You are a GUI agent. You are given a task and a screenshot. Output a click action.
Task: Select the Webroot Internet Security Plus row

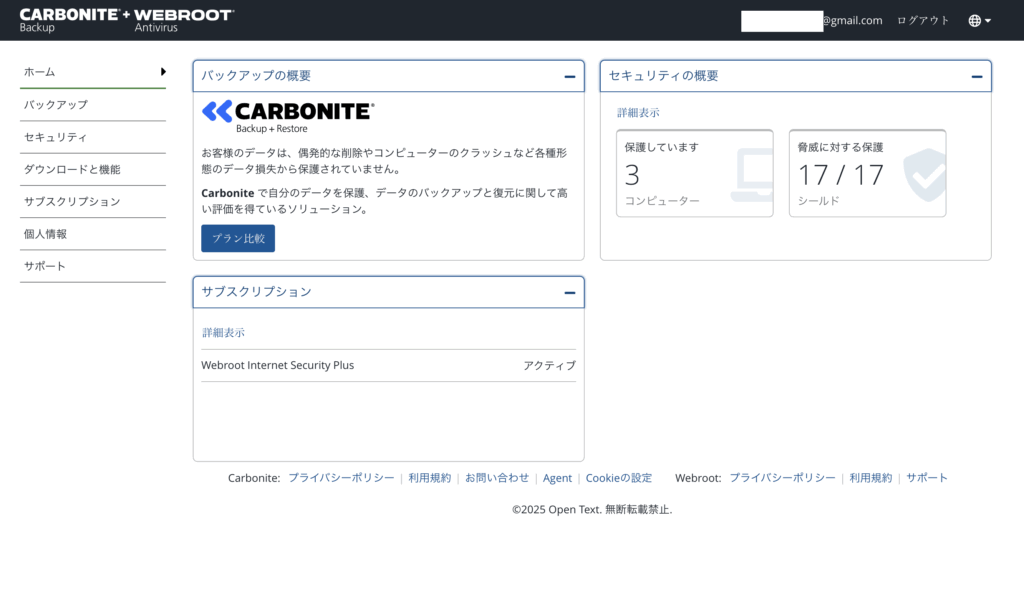pyautogui.click(x=388, y=365)
